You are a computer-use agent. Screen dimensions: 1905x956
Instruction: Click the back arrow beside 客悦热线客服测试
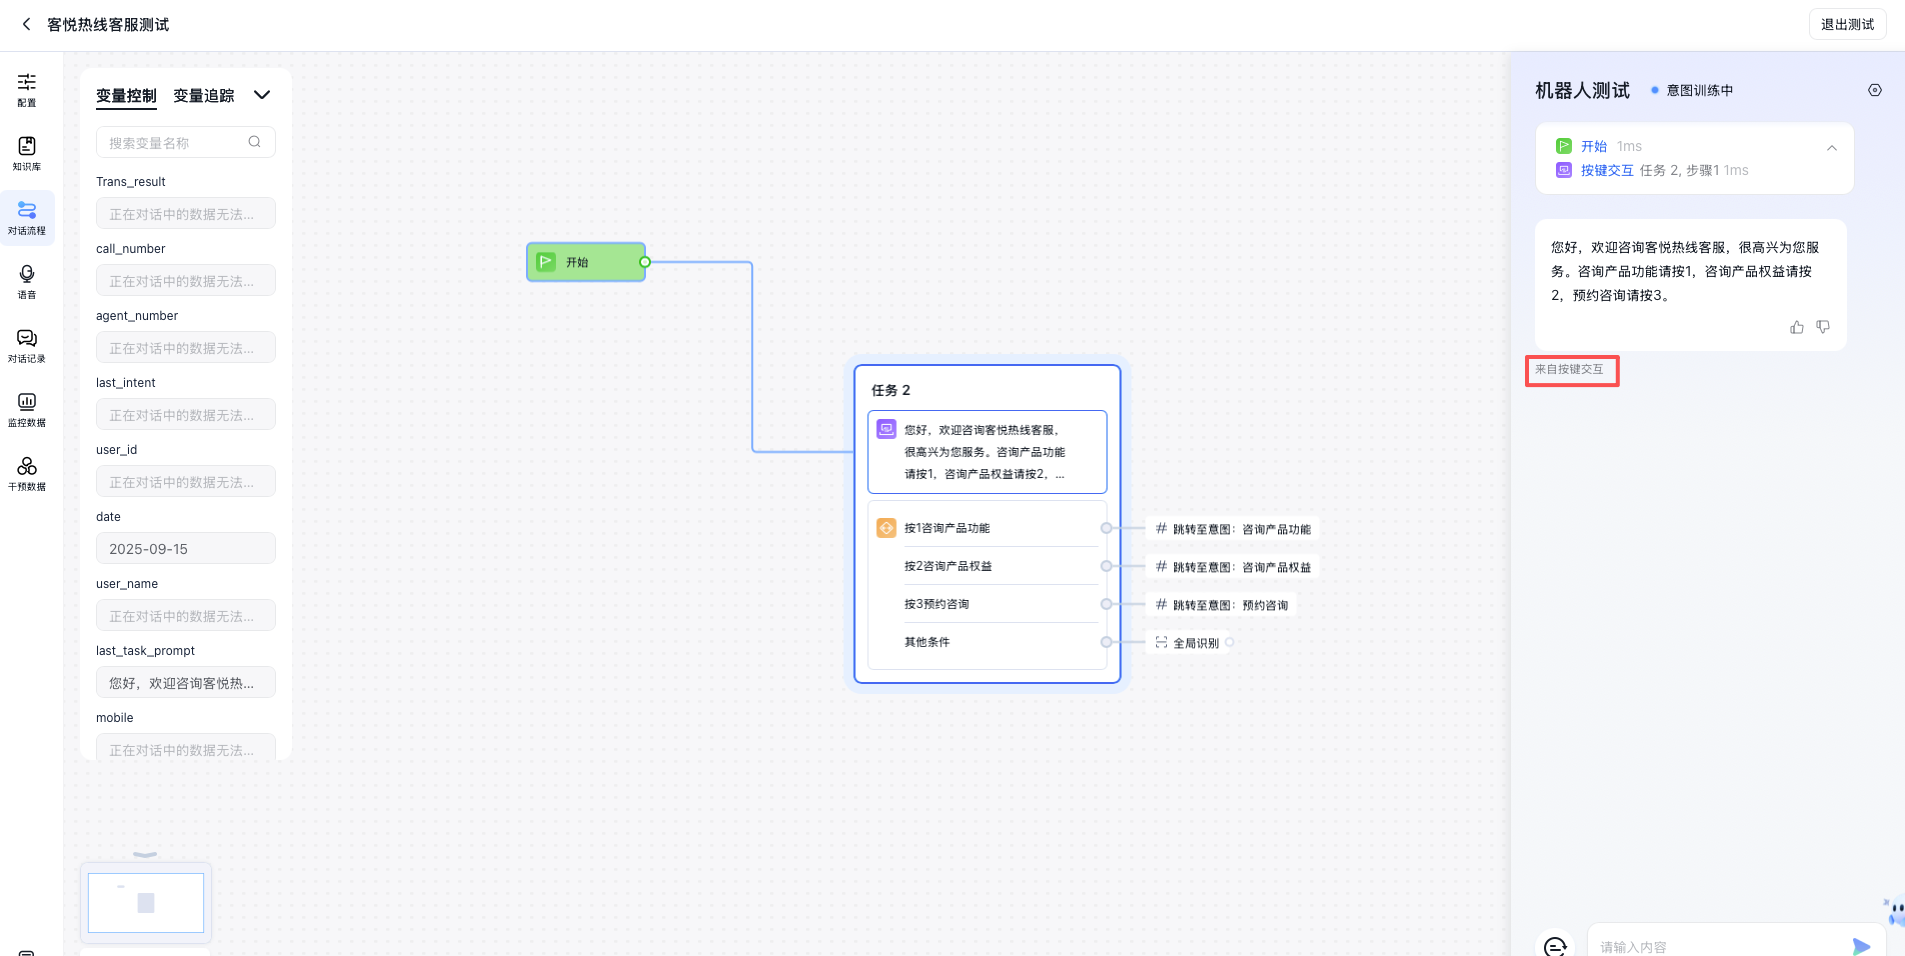[x=26, y=24]
